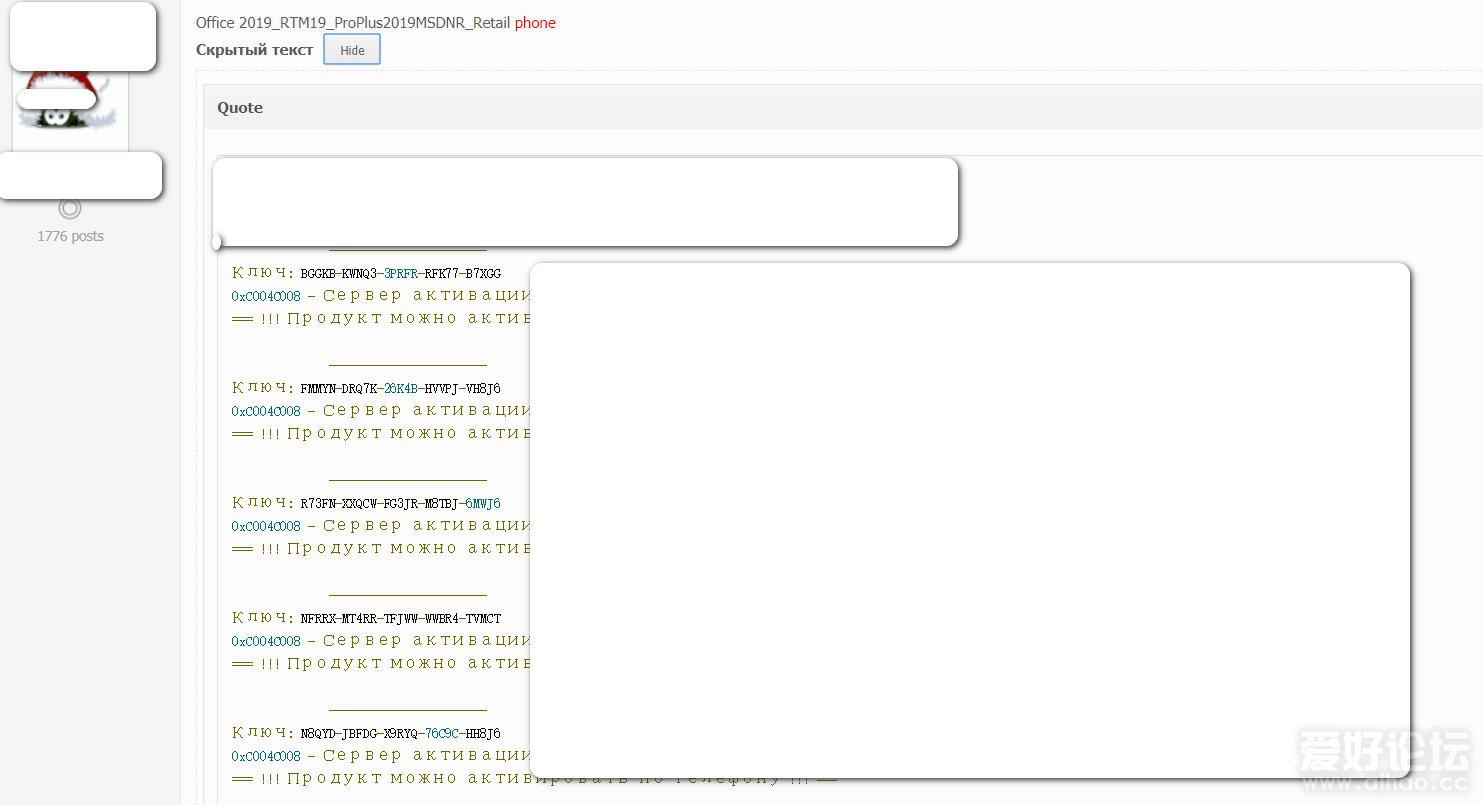Click the key line starting with N8QYD

[x=367, y=733]
